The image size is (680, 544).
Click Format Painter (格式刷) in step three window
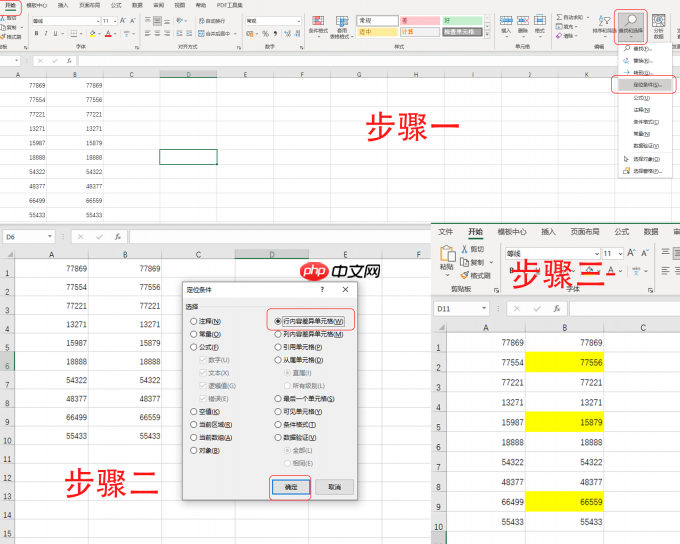(x=475, y=275)
